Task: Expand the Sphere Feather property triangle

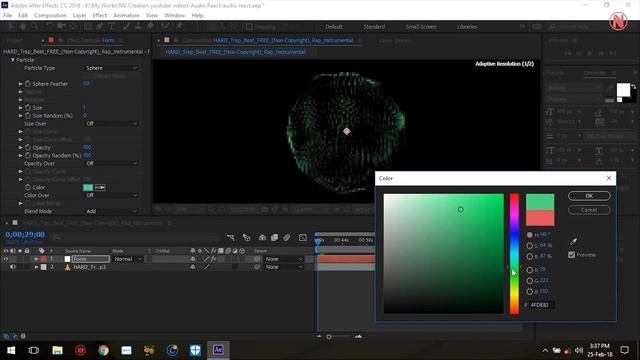Action: coord(20,84)
